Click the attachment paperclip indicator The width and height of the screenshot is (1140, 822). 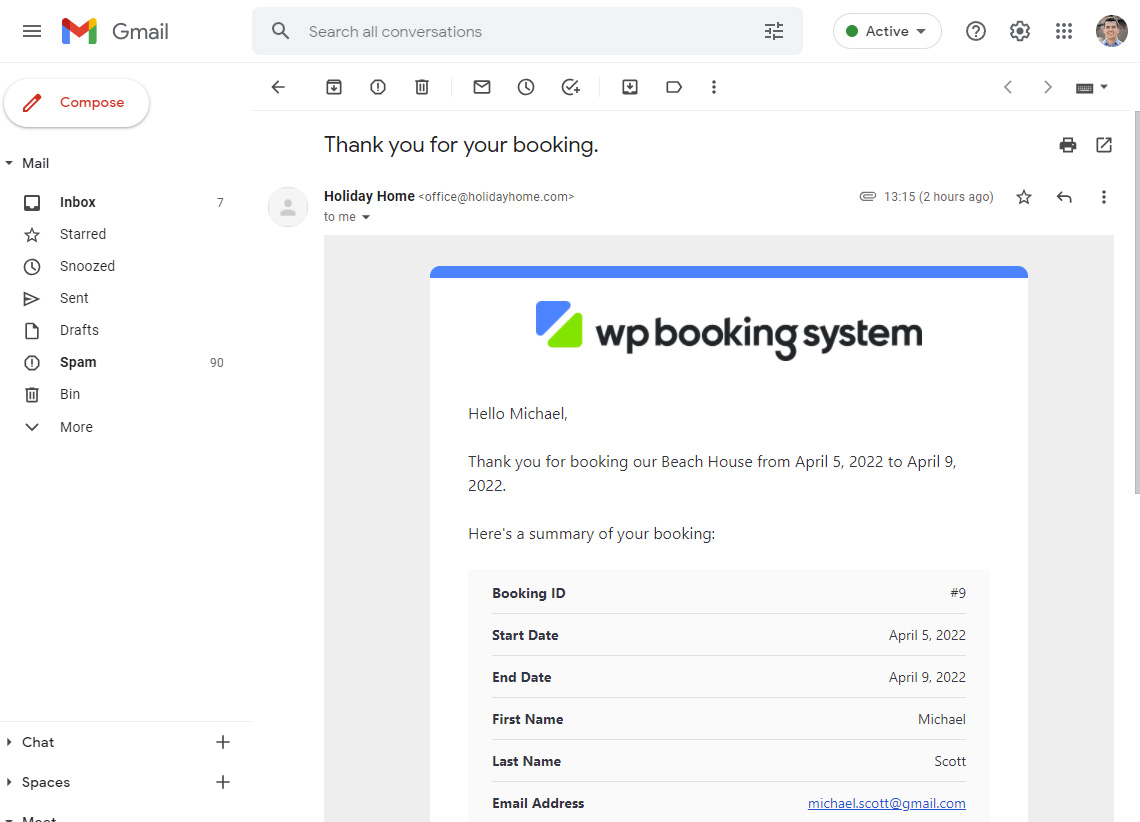tap(867, 196)
